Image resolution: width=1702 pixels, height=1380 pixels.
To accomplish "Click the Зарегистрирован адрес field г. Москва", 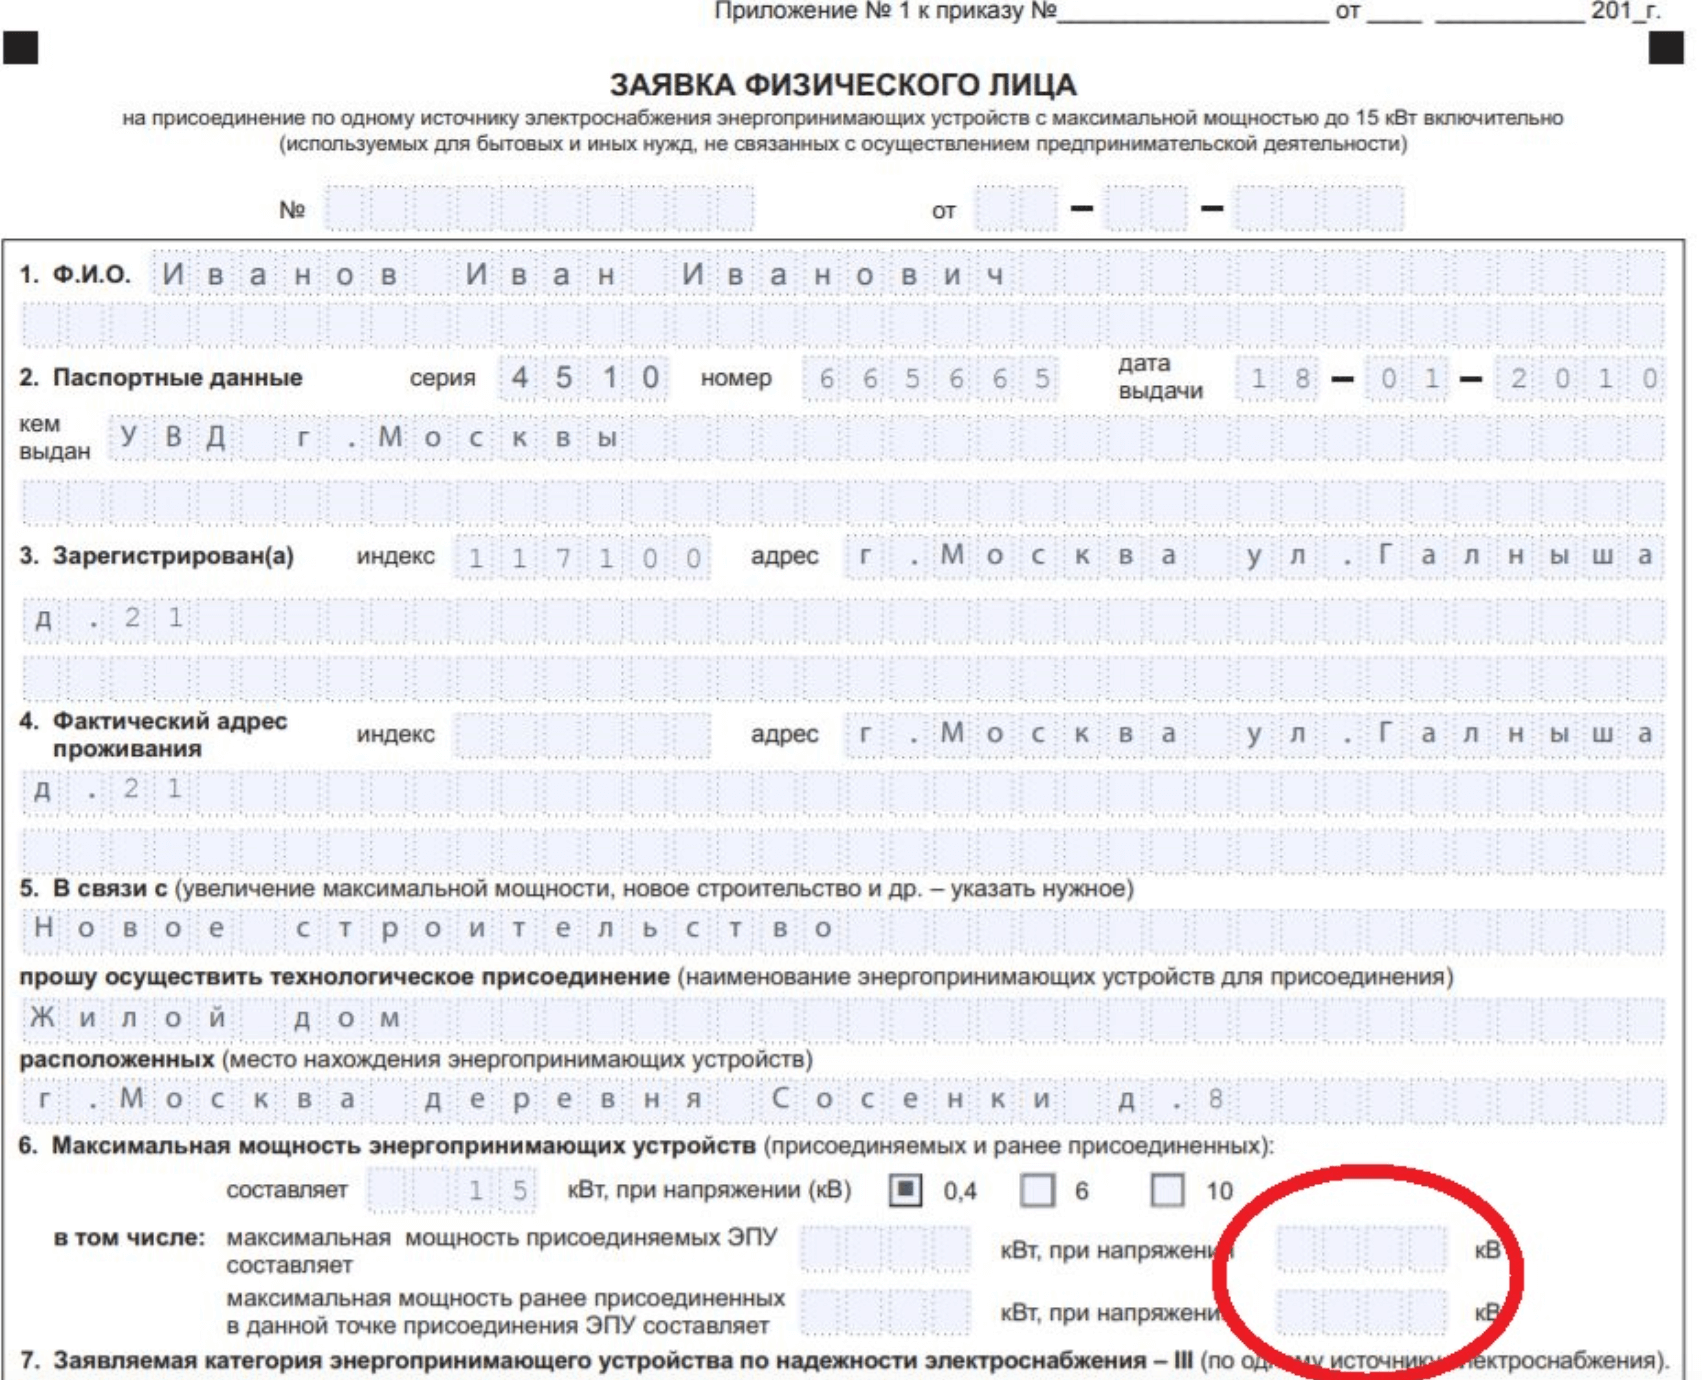I will (1255, 556).
